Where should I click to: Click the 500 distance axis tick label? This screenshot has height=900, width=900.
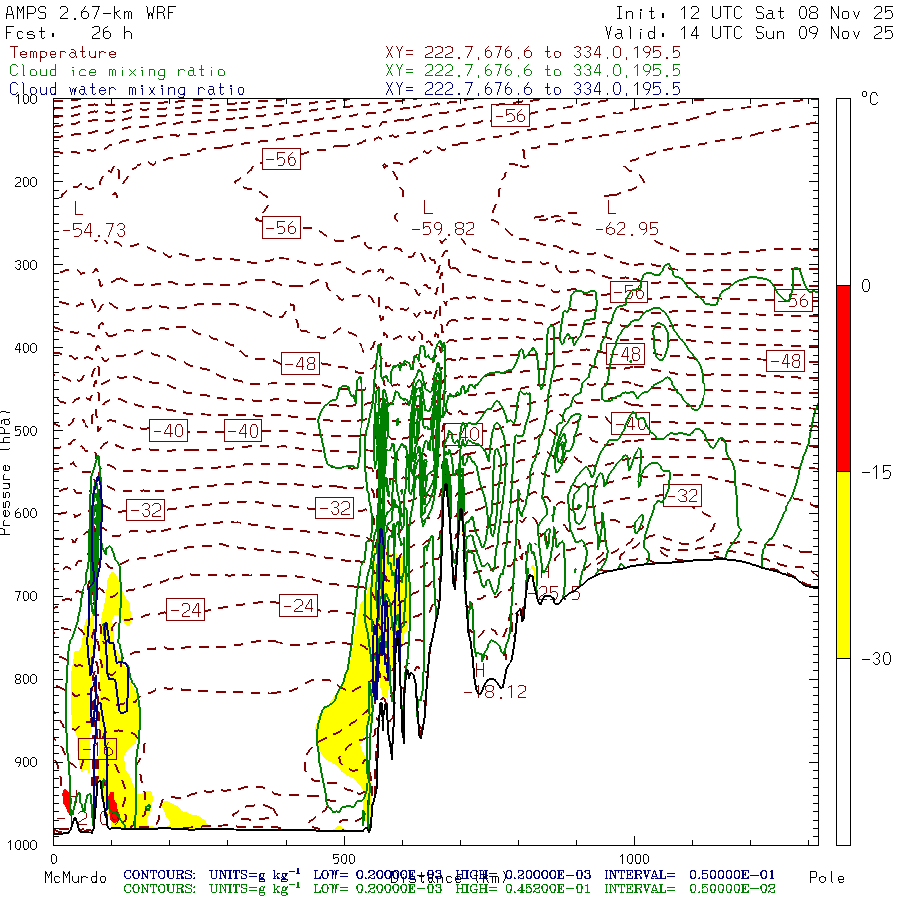344,859
